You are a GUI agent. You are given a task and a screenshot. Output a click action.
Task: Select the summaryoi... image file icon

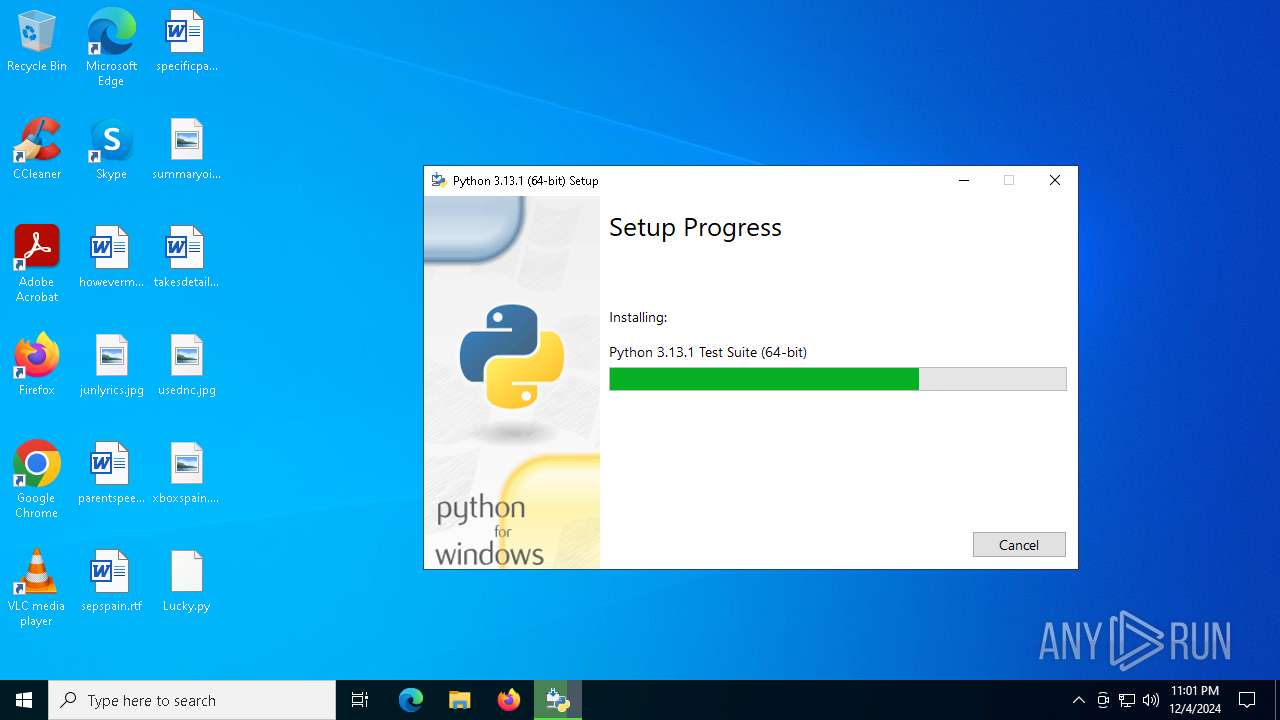coord(186,149)
